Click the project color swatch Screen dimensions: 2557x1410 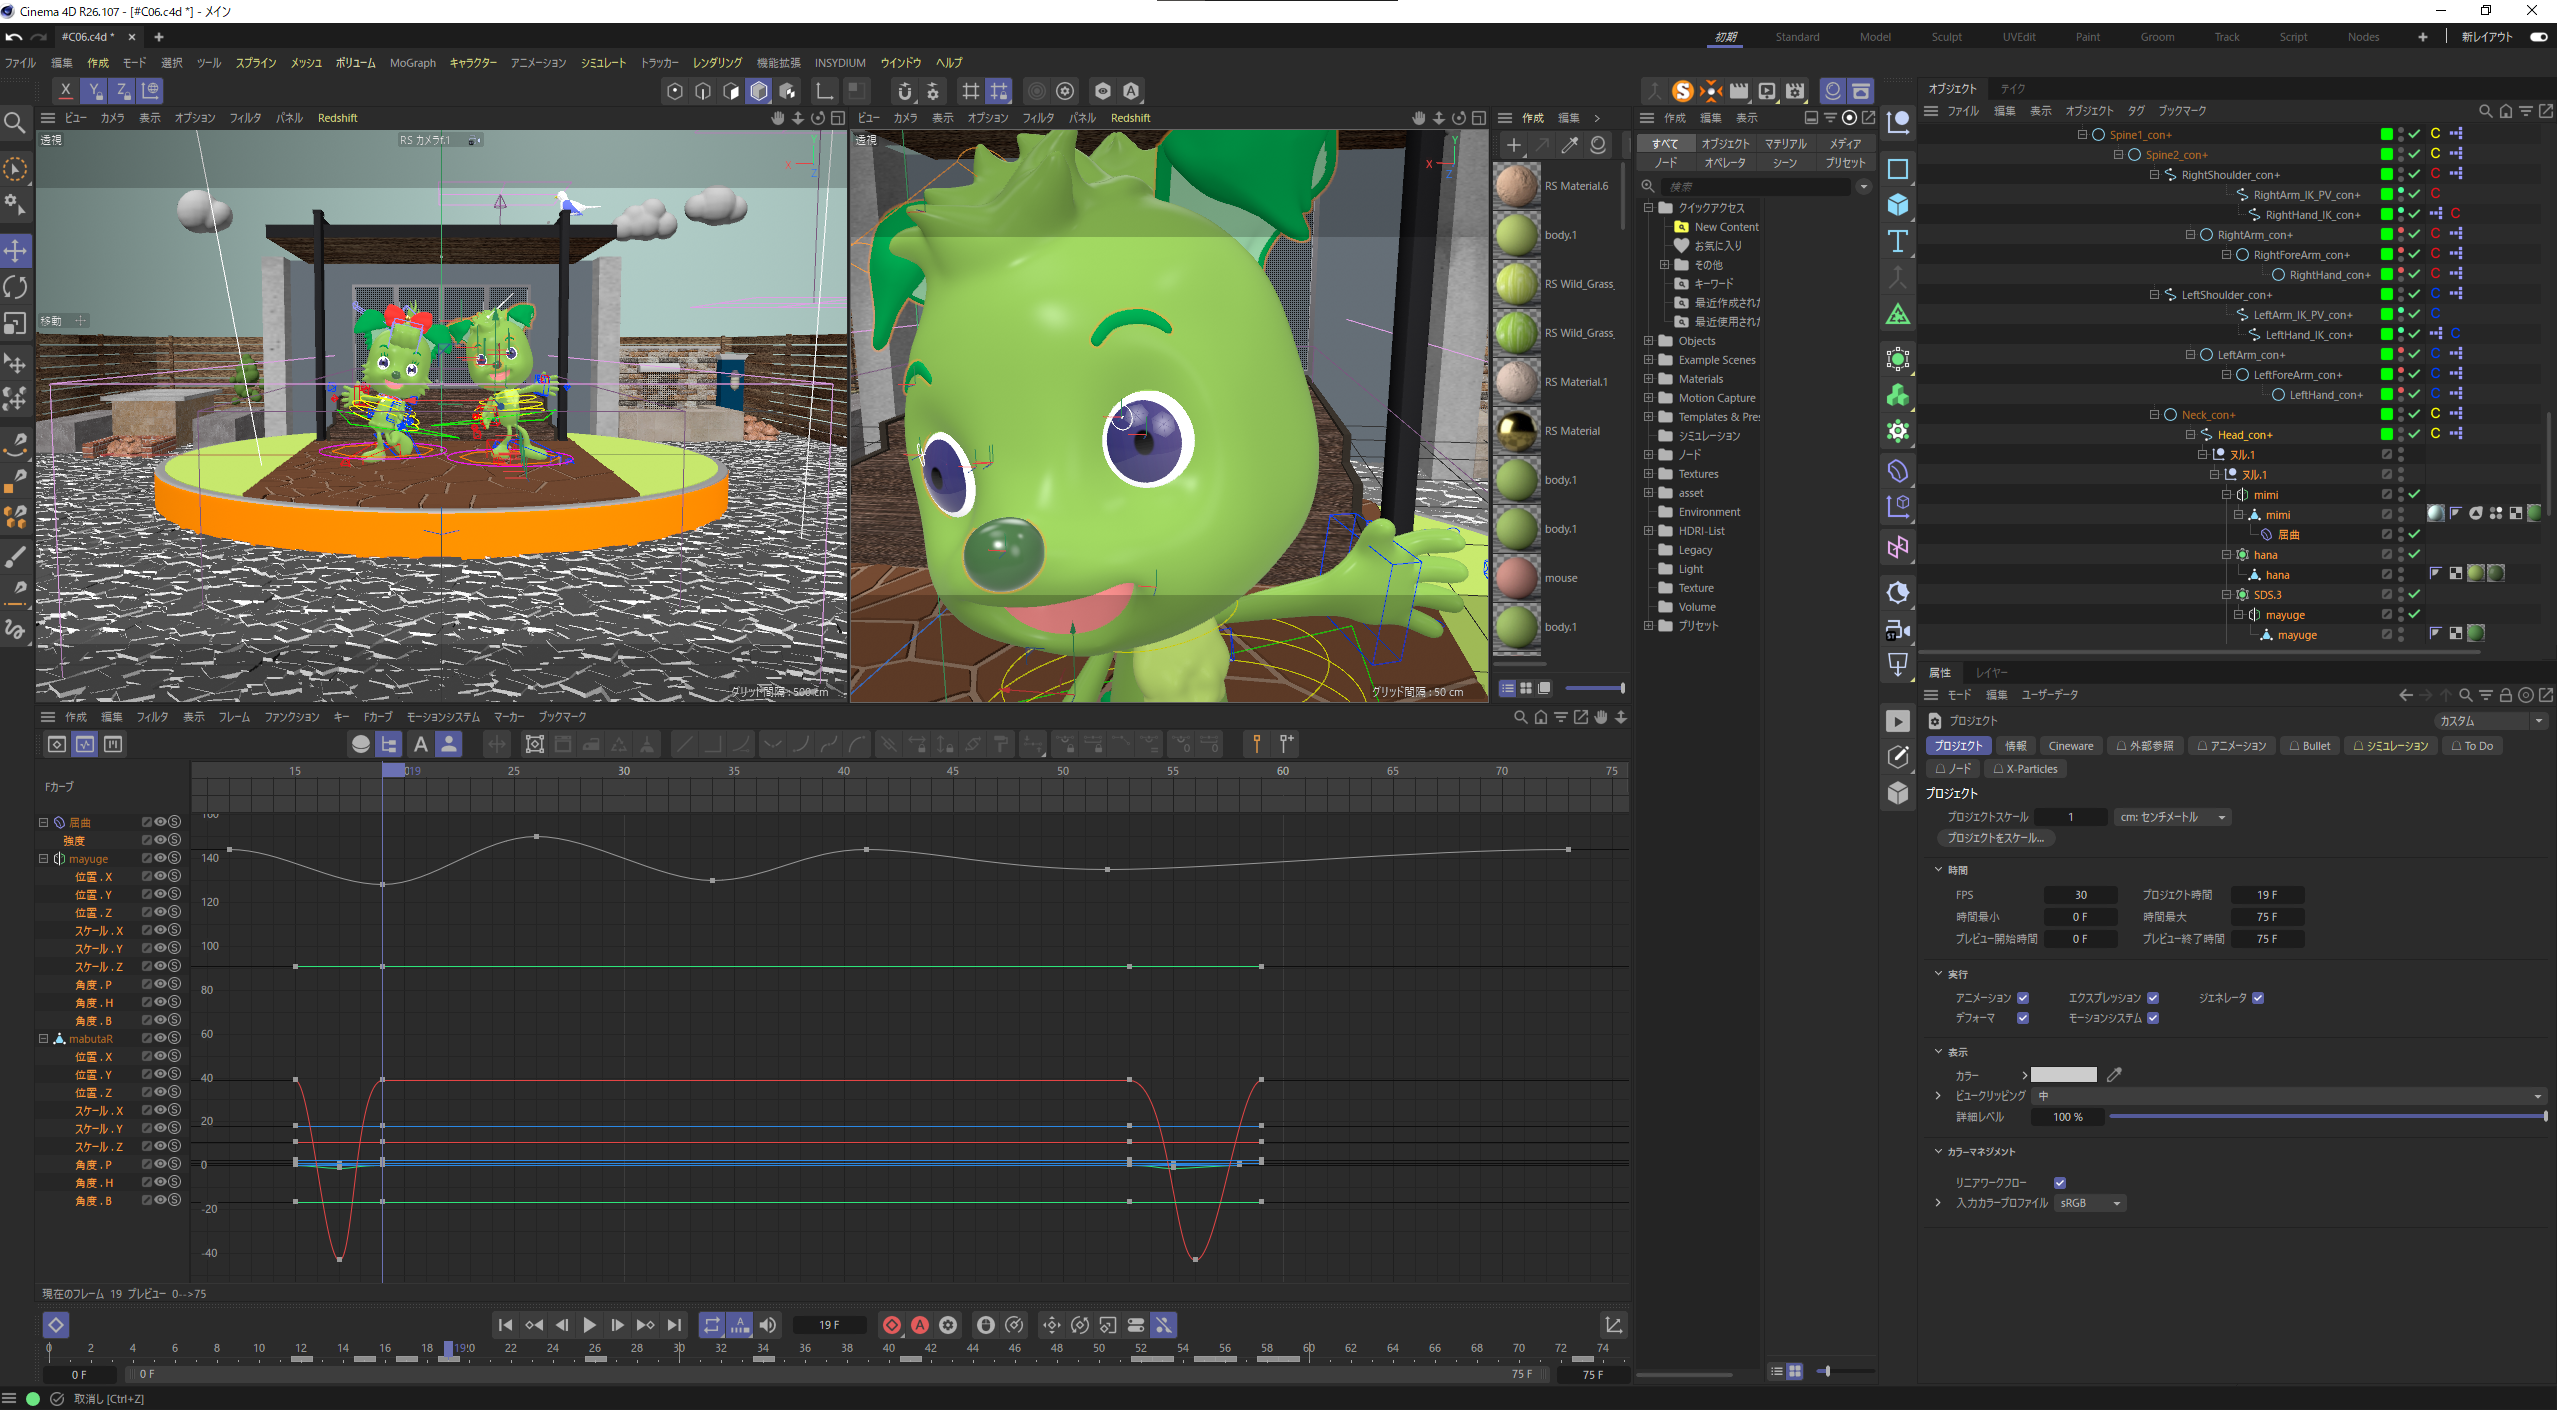point(2063,1075)
